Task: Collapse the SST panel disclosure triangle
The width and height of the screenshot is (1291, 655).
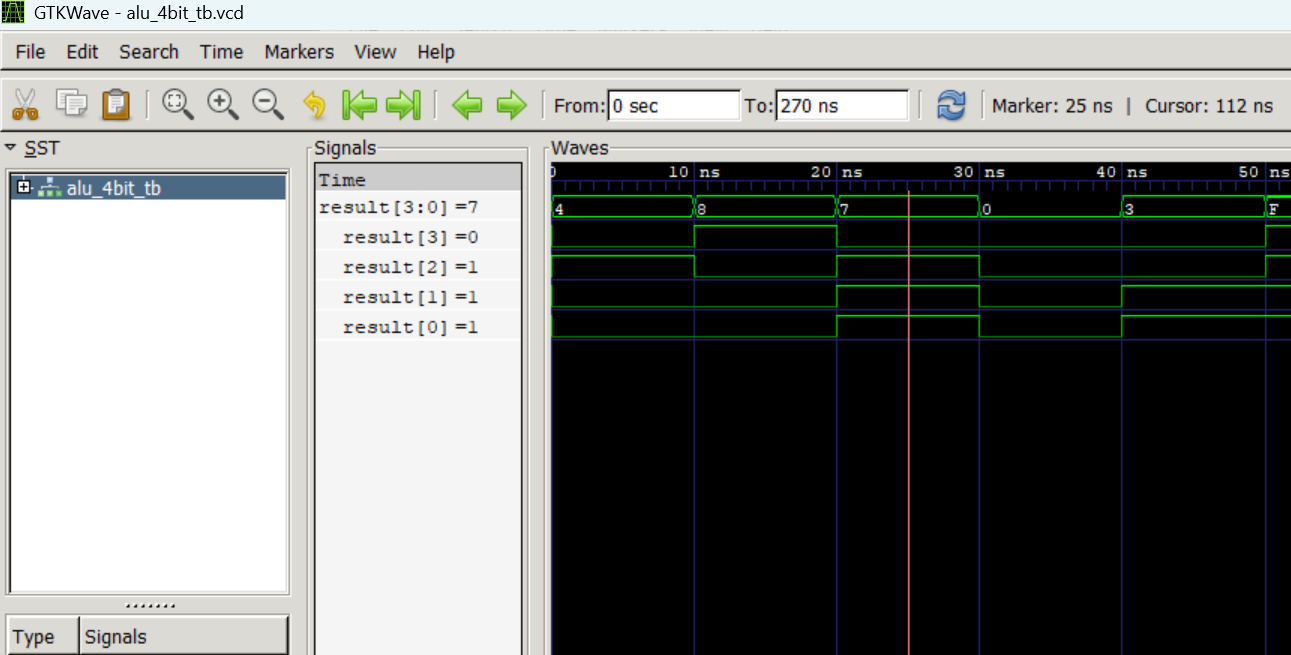Action: pos(11,148)
